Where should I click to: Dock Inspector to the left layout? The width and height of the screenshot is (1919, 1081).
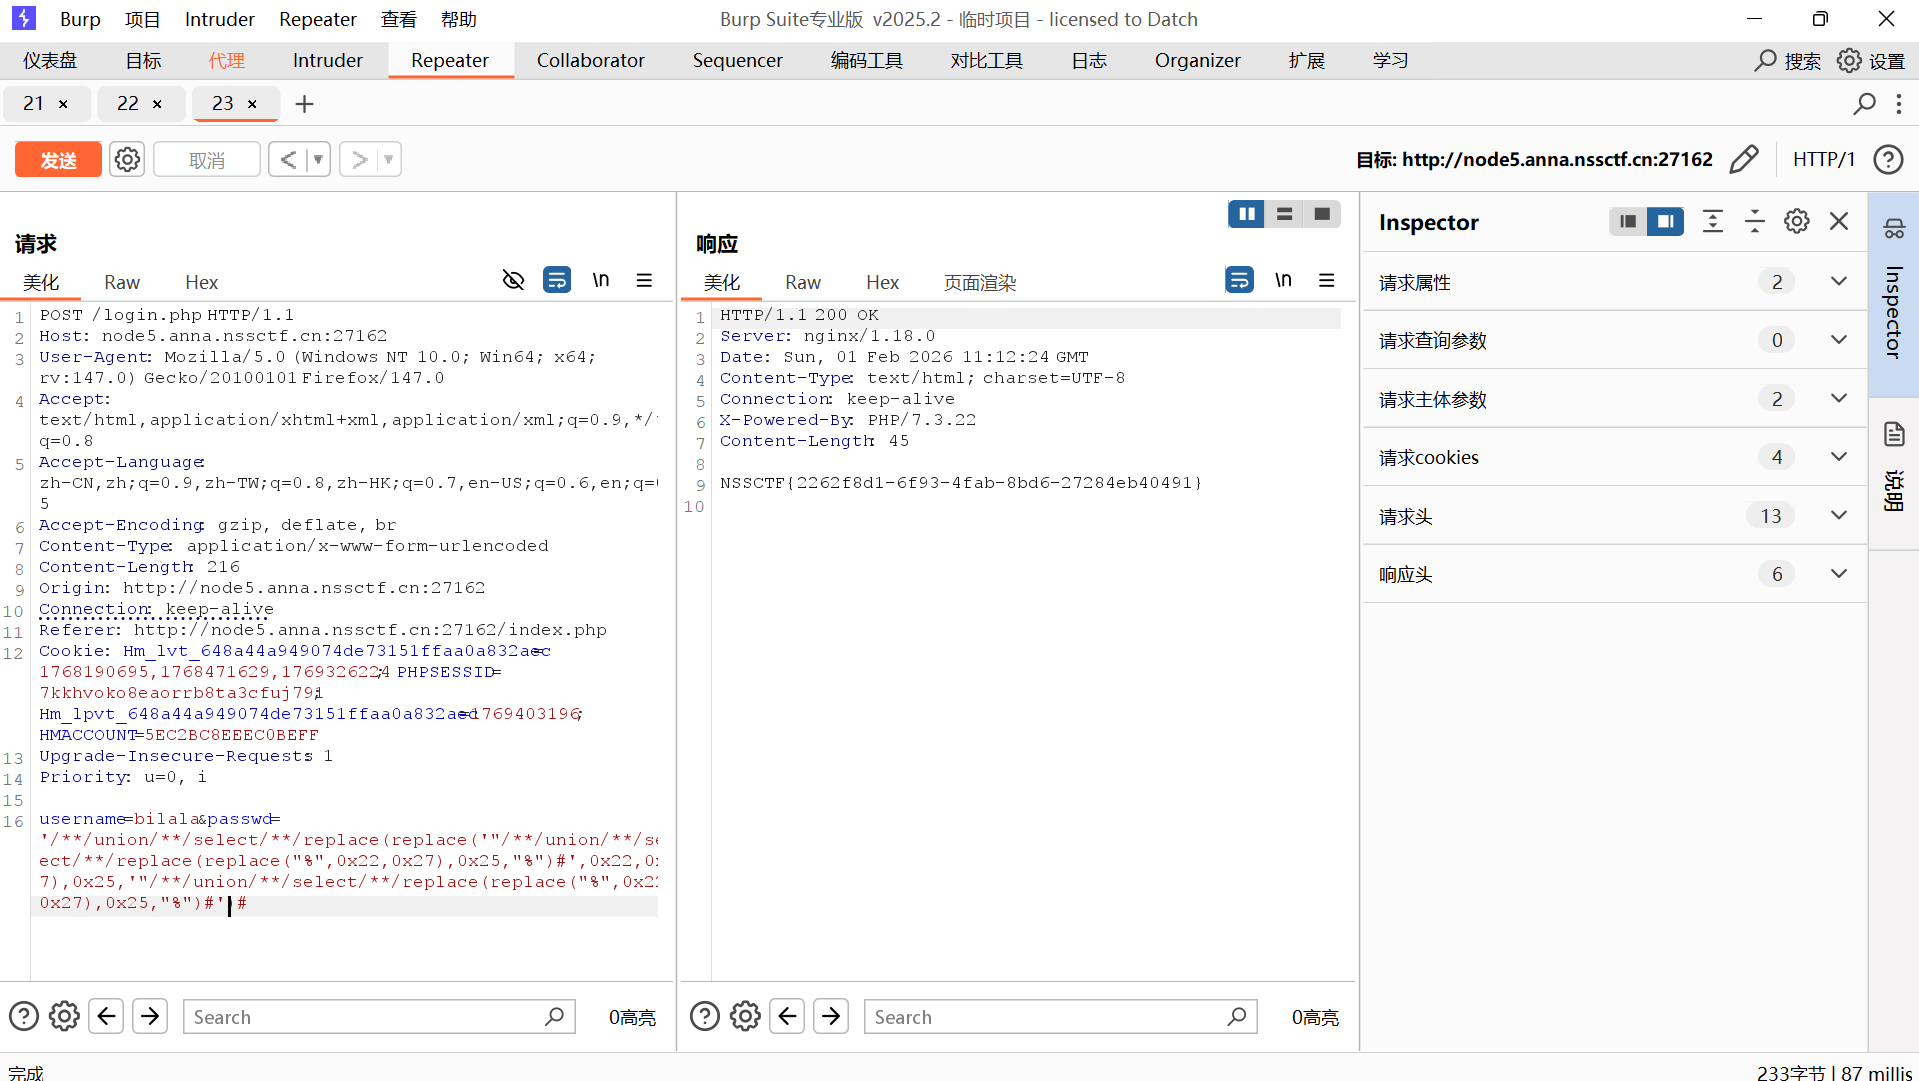tap(1628, 221)
